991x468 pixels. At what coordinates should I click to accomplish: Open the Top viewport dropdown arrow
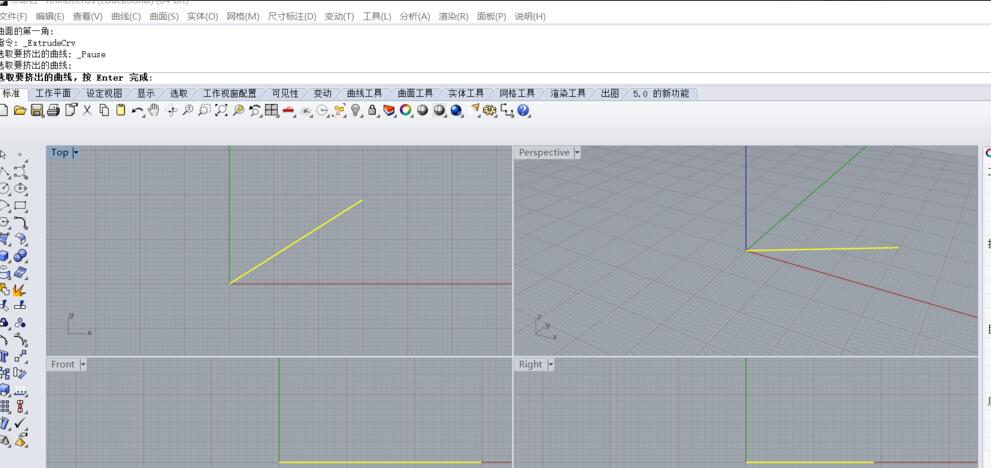coord(75,152)
